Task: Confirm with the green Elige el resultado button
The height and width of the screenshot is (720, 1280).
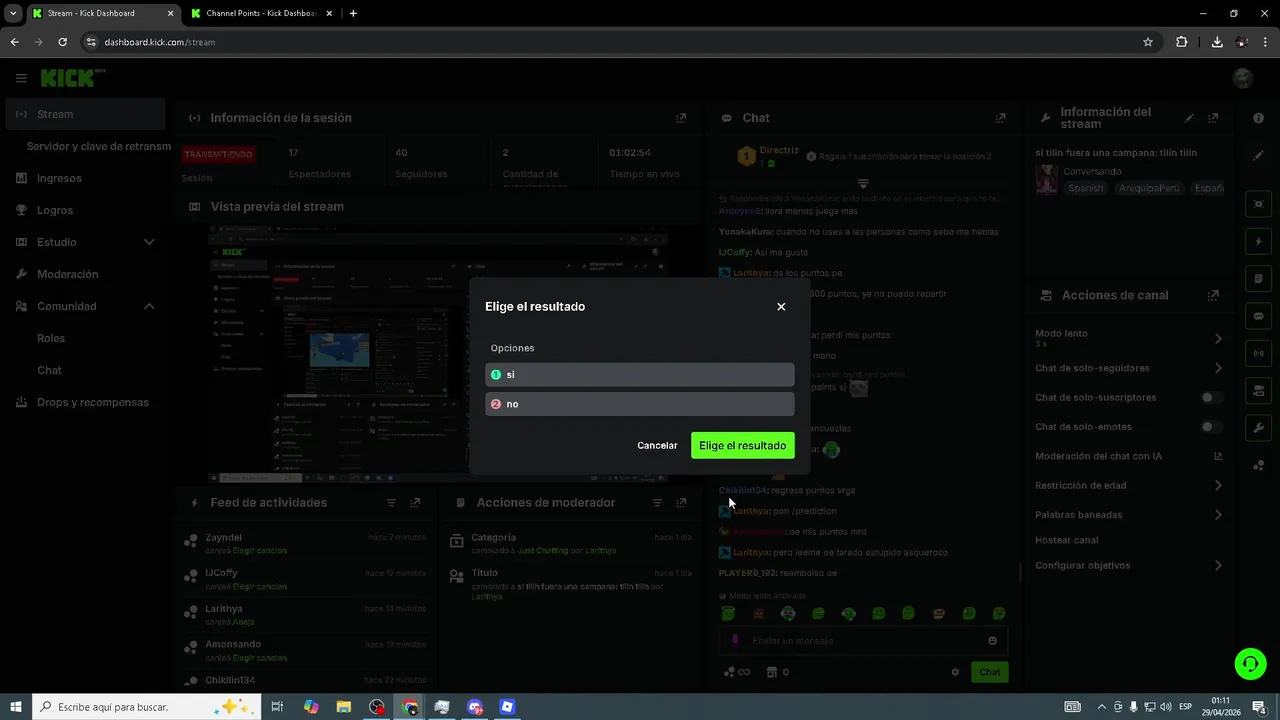Action: pyautogui.click(x=743, y=446)
